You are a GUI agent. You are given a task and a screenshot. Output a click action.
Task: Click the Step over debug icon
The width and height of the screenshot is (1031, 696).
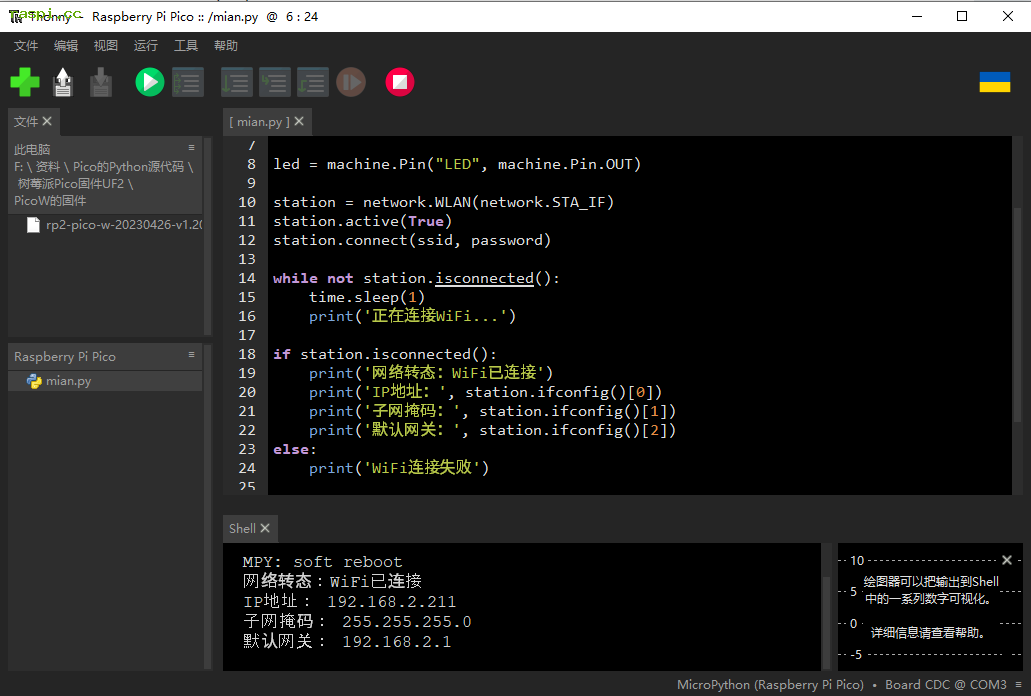point(237,82)
